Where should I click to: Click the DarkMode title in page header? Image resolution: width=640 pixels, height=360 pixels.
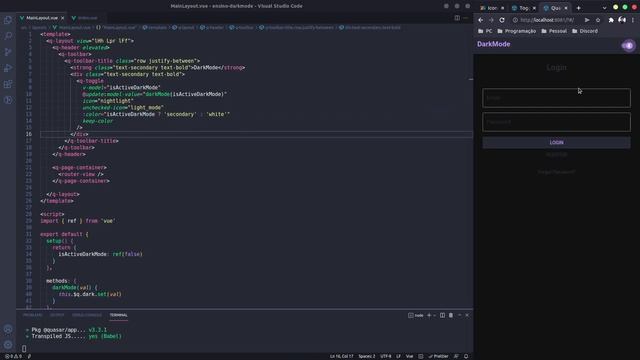[493, 44]
